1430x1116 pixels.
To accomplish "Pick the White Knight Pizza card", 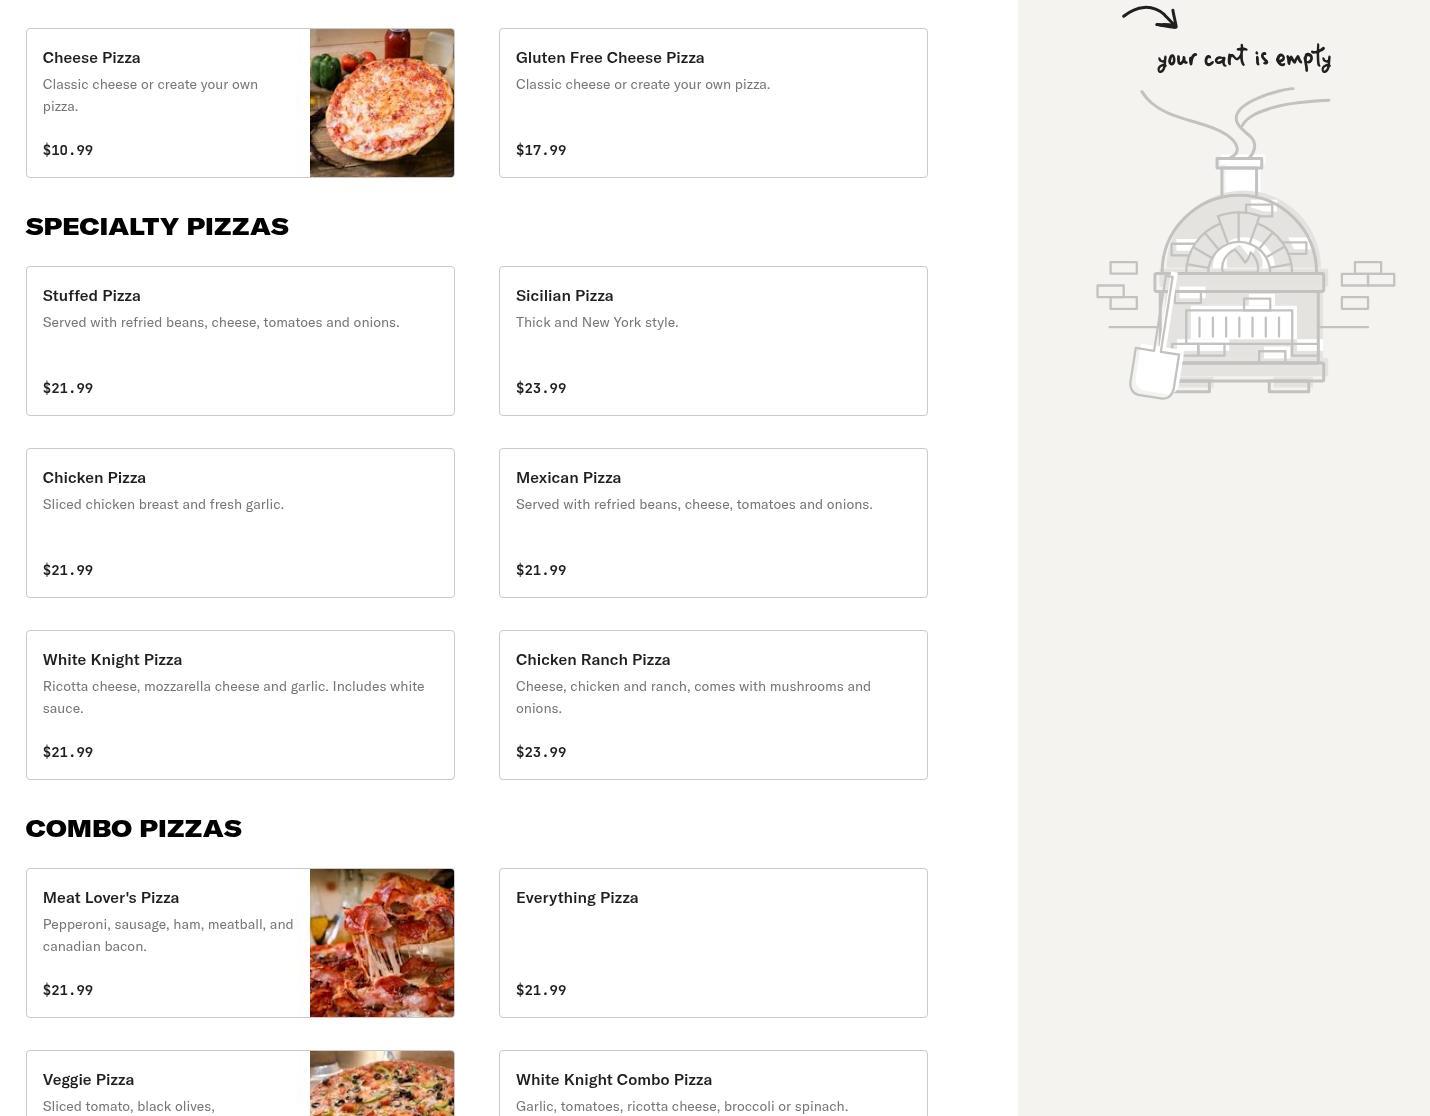I will 240,705.
